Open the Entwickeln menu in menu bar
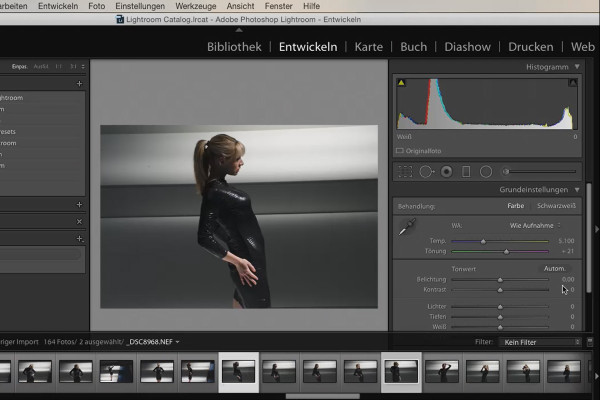The width and height of the screenshot is (600, 400). pyautogui.click(x=58, y=6)
